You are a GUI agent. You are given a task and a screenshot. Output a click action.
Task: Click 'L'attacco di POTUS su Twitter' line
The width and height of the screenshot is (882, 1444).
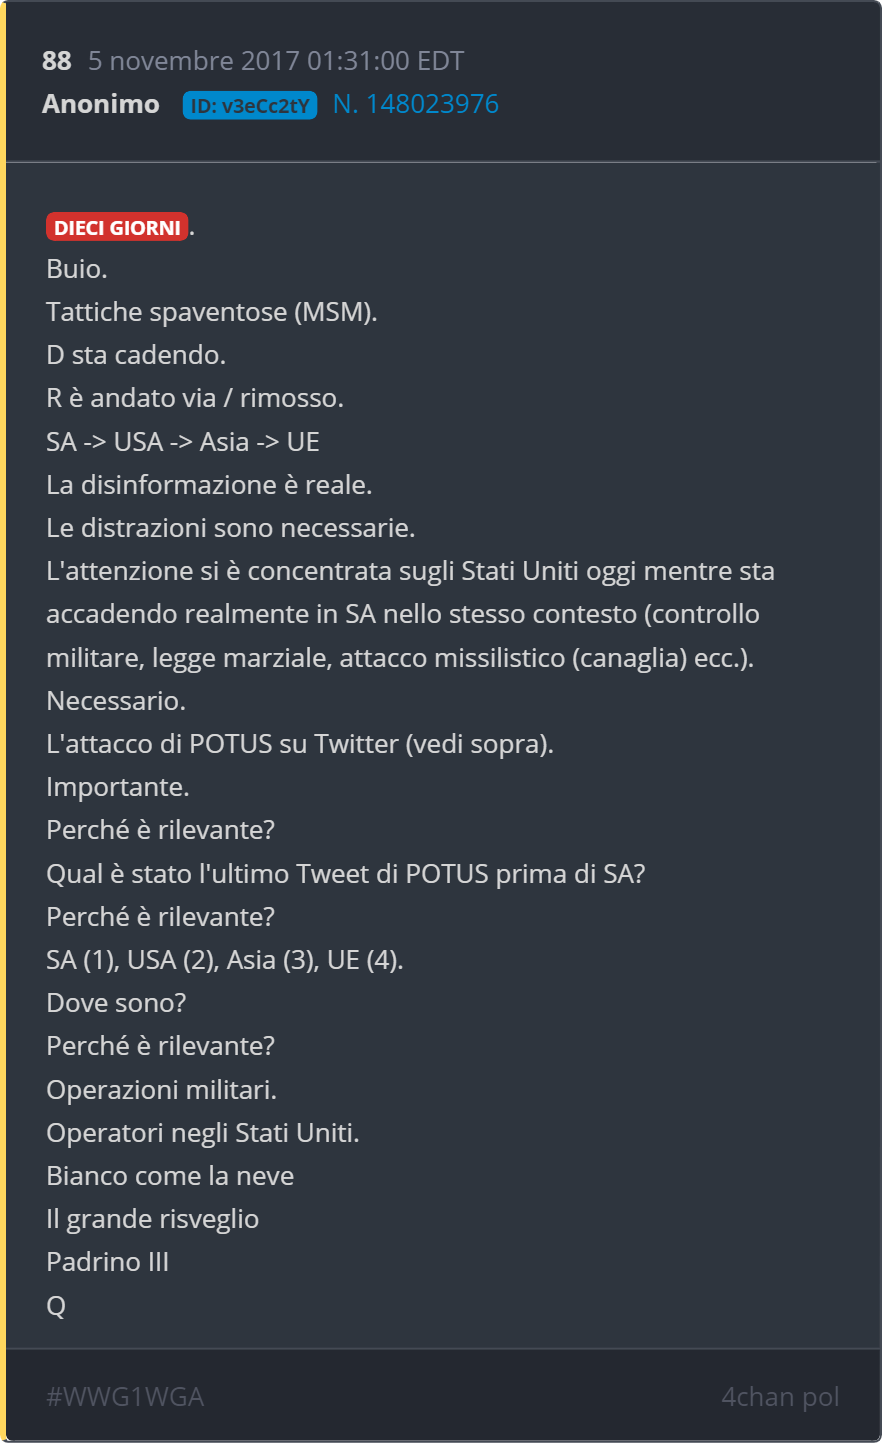click(x=300, y=744)
